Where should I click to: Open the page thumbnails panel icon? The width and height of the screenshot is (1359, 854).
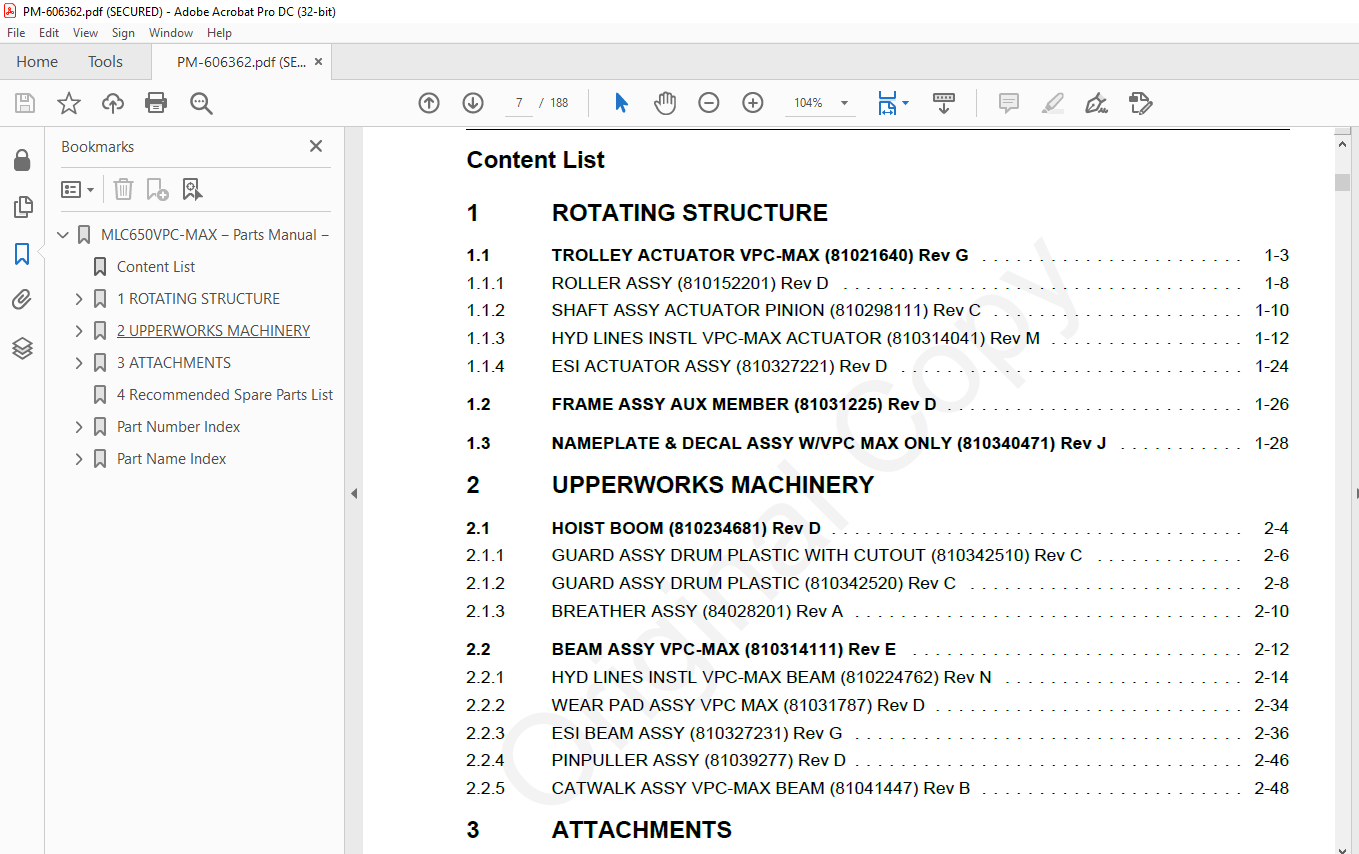(x=22, y=207)
